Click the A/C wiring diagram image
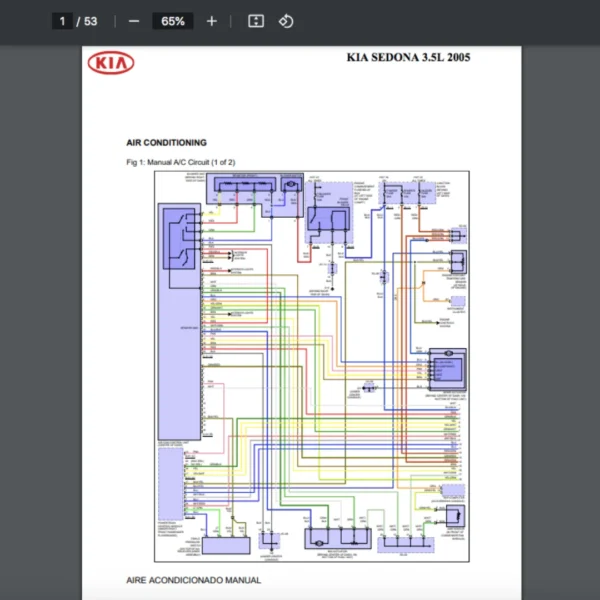The image size is (600, 600). (312, 365)
